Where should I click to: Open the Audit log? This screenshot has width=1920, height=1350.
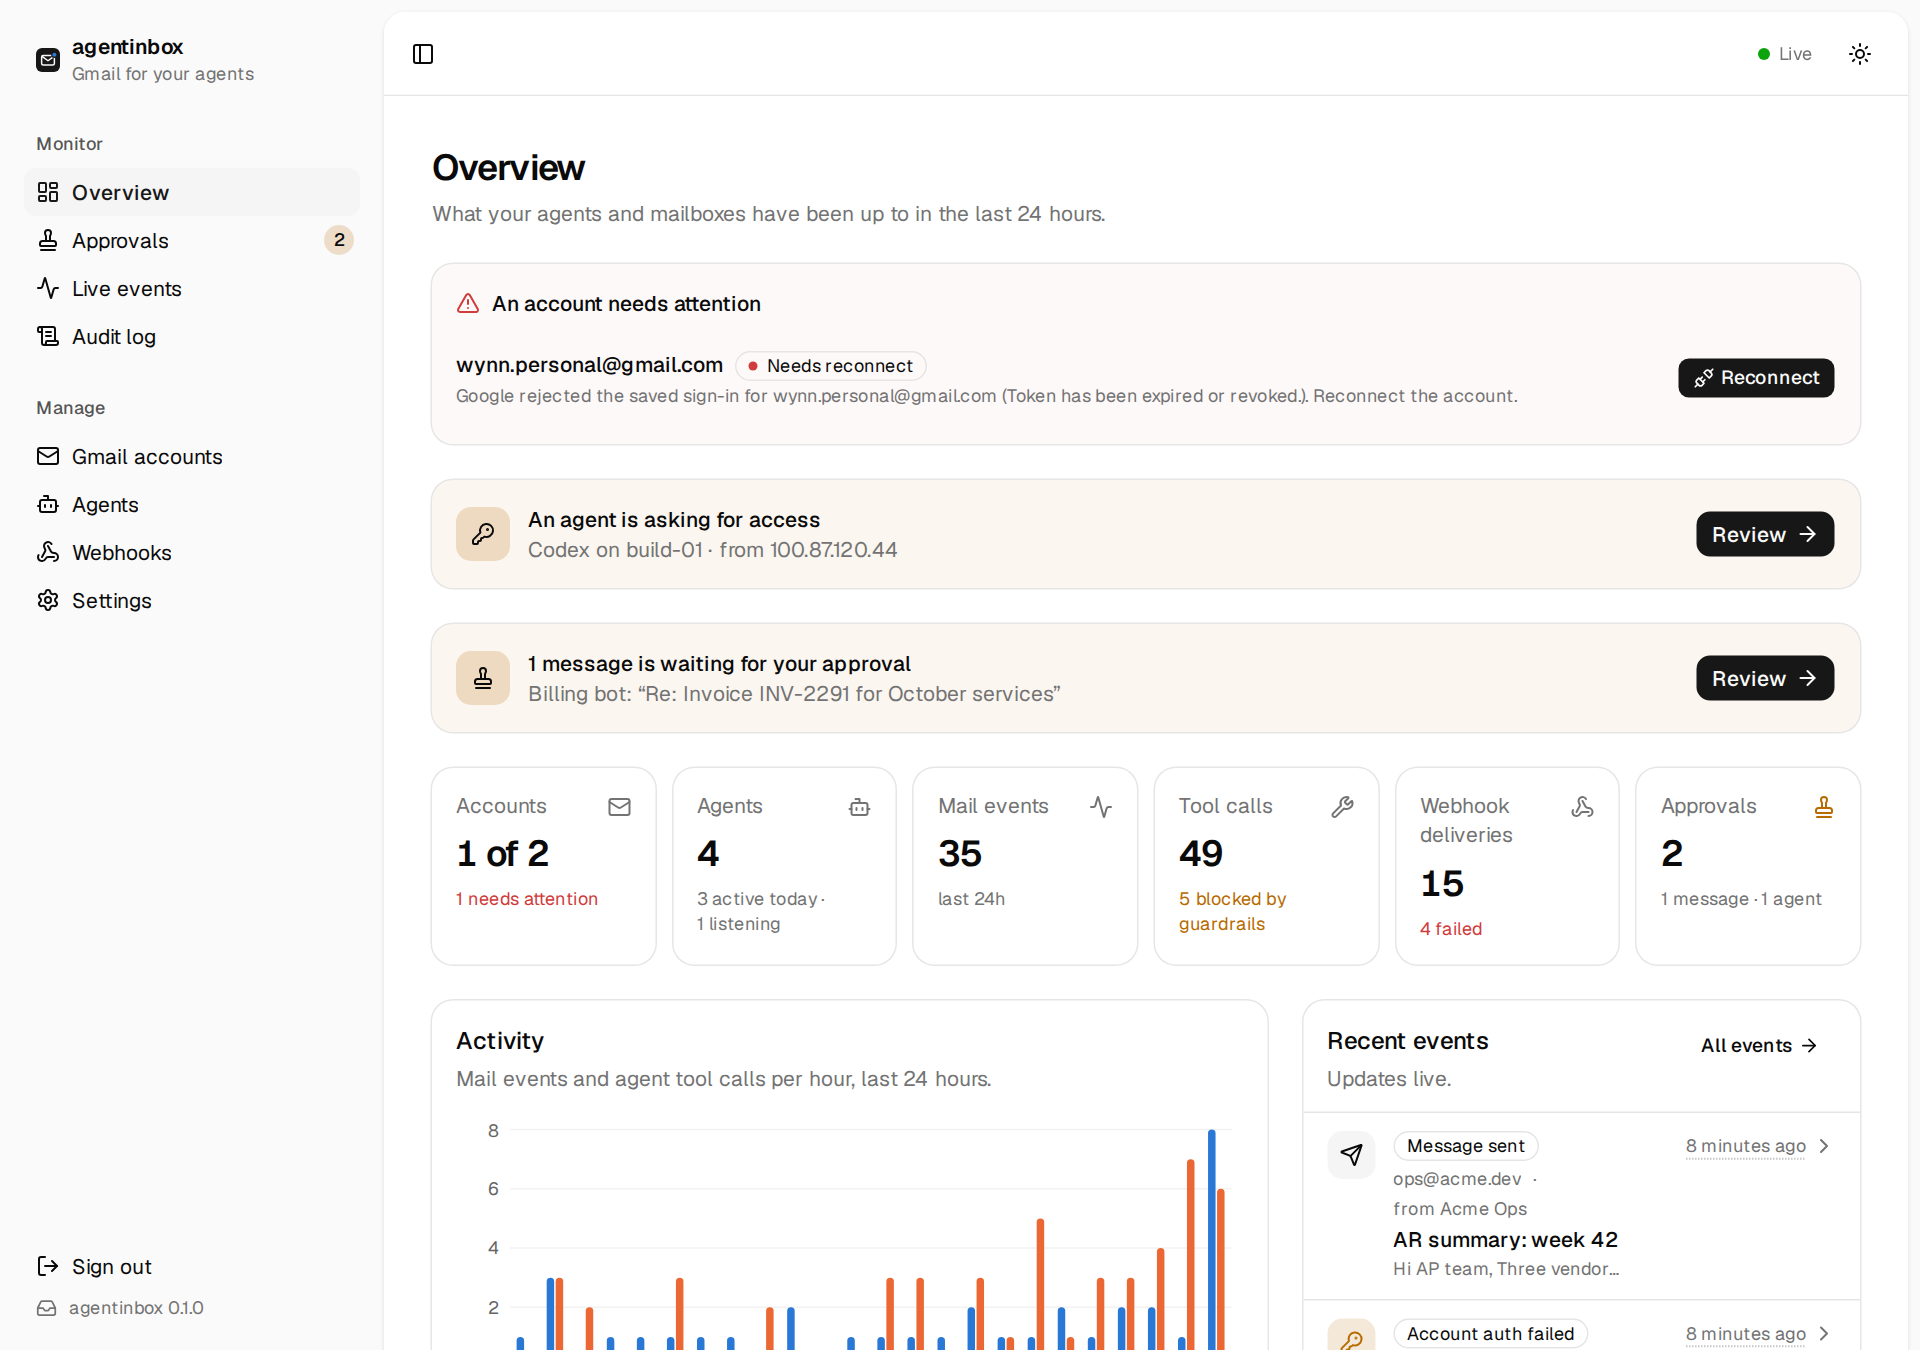click(191, 336)
